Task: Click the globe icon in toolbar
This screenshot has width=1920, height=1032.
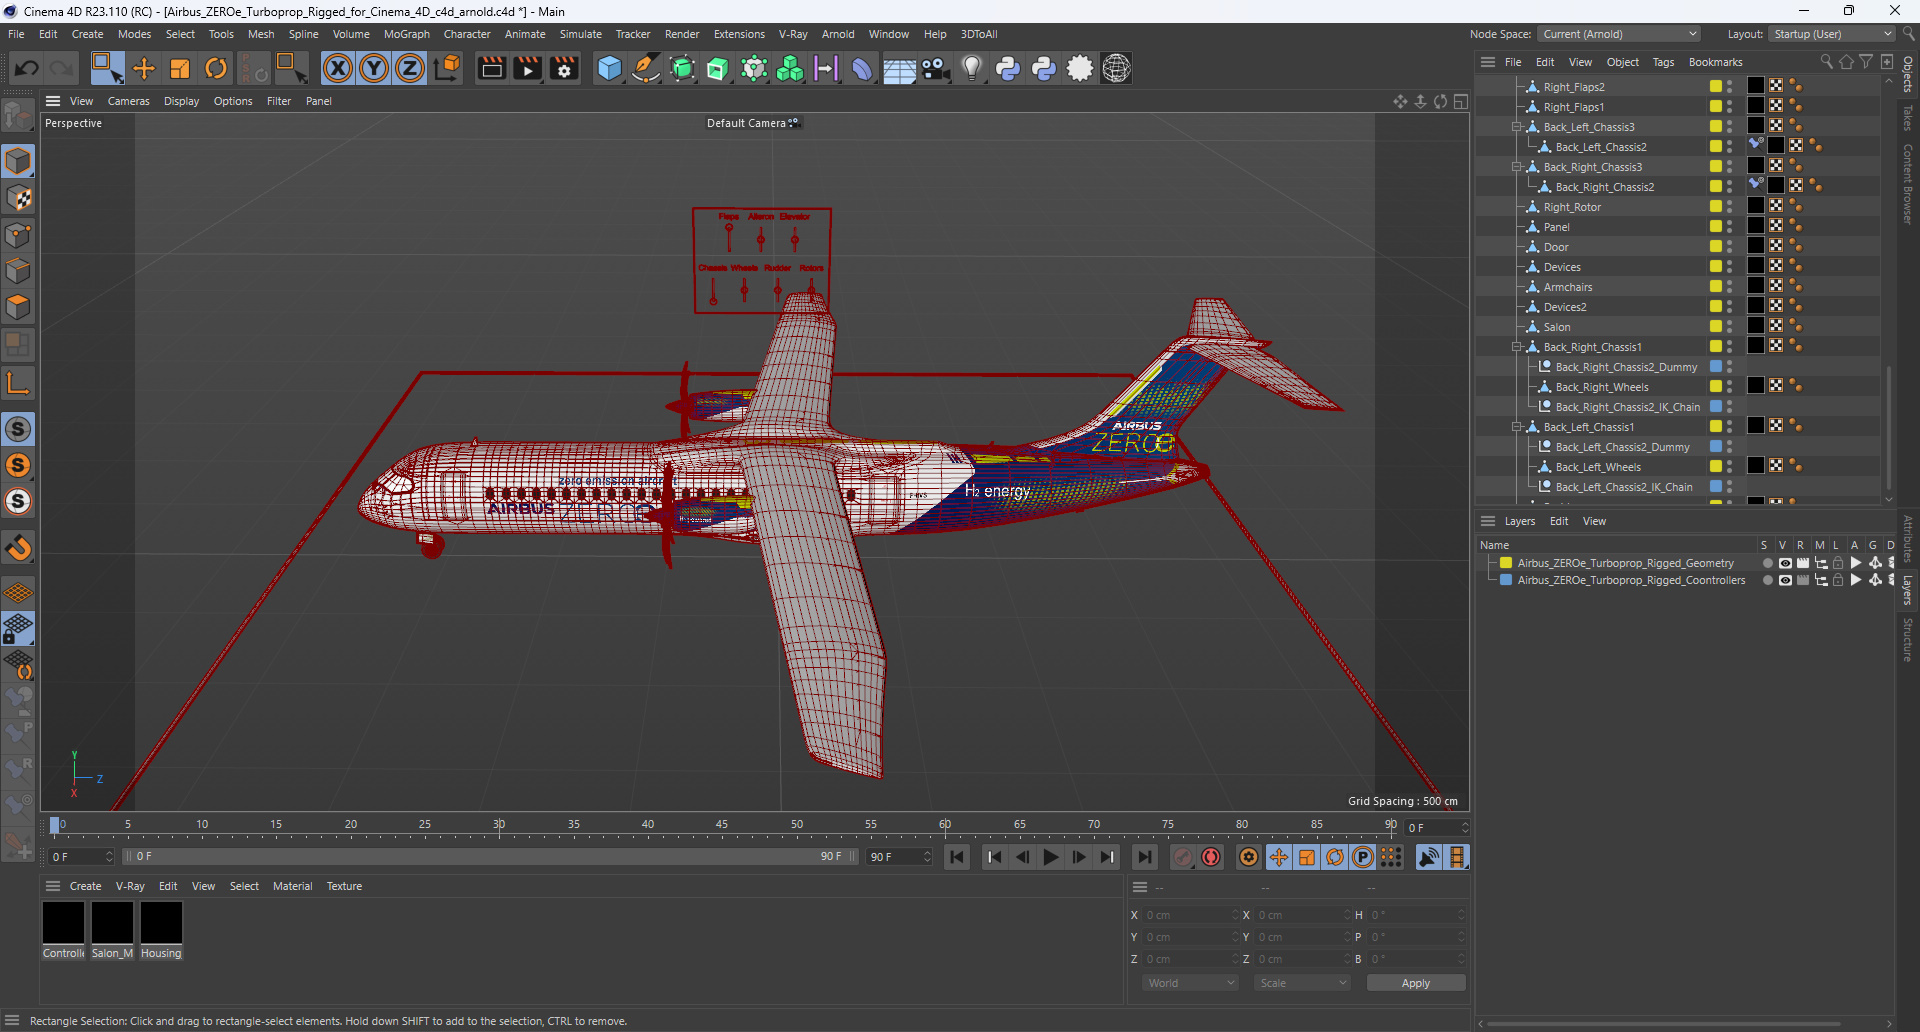Action: pos(1117,68)
